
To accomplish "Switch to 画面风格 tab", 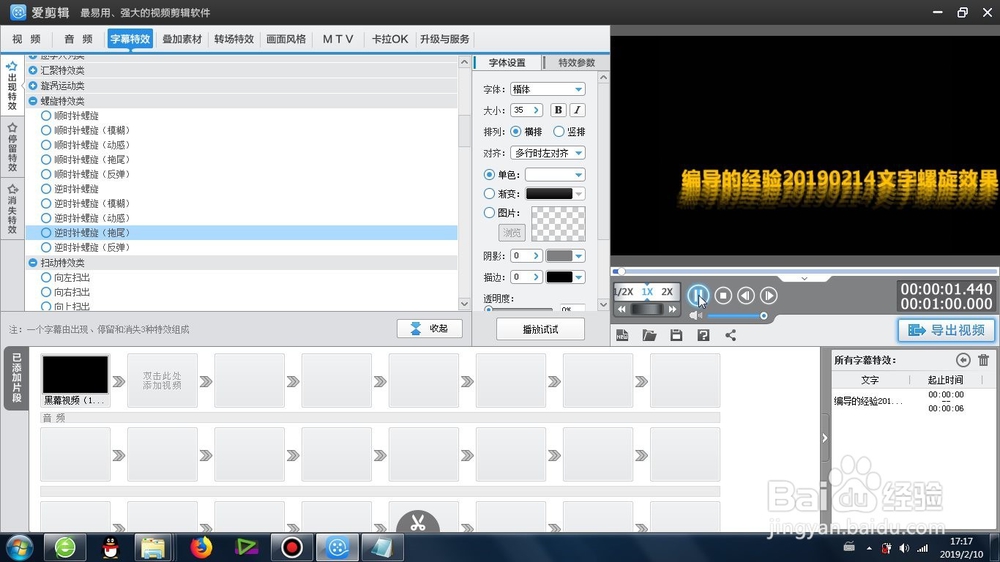I will (x=286, y=39).
